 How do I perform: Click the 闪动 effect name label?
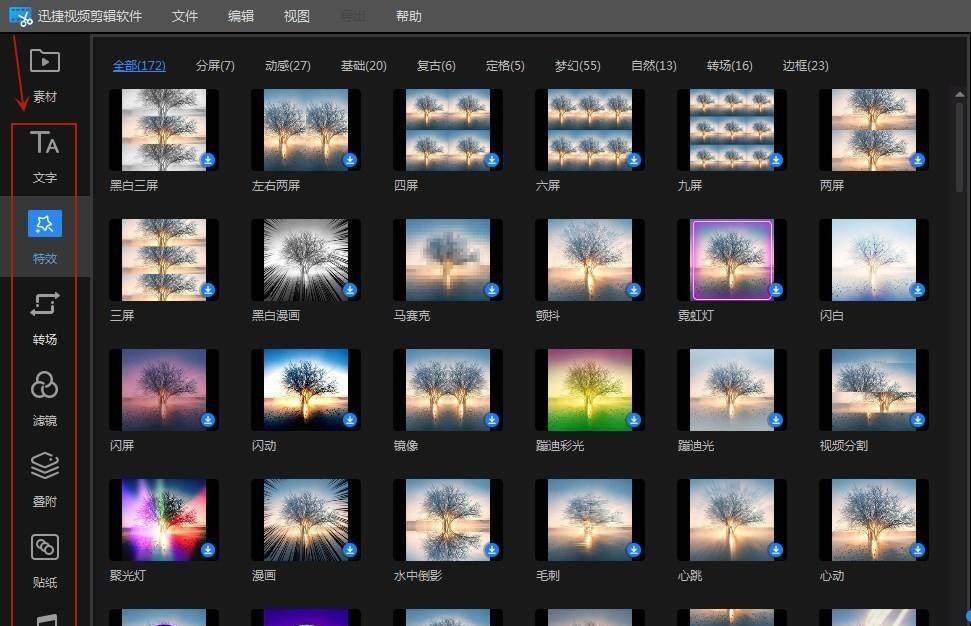[264, 446]
